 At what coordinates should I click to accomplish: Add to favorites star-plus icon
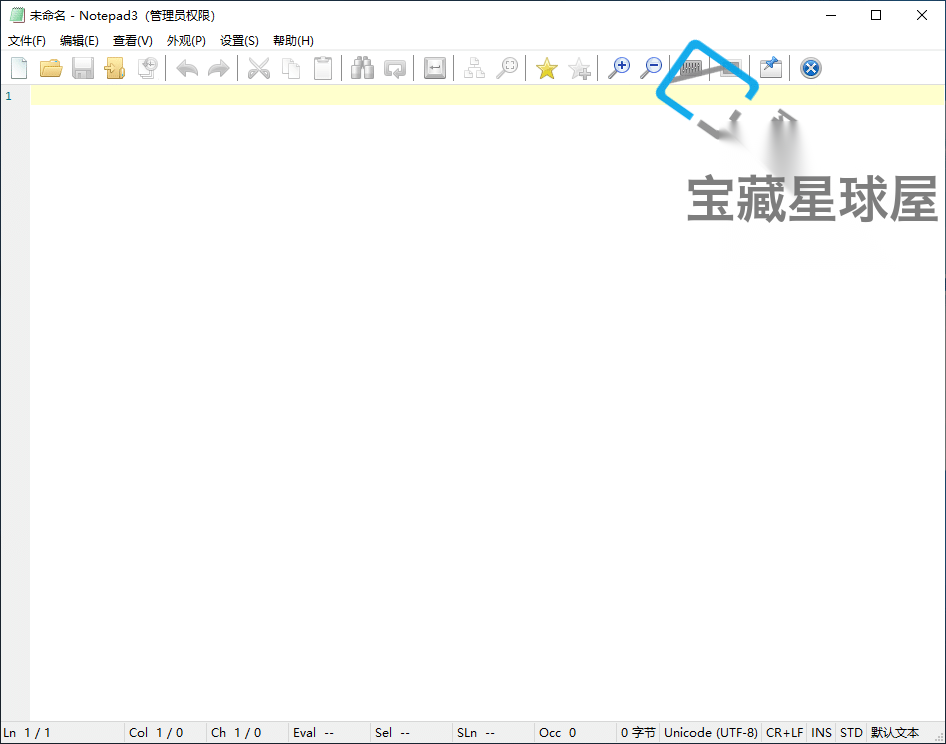(579, 68)
